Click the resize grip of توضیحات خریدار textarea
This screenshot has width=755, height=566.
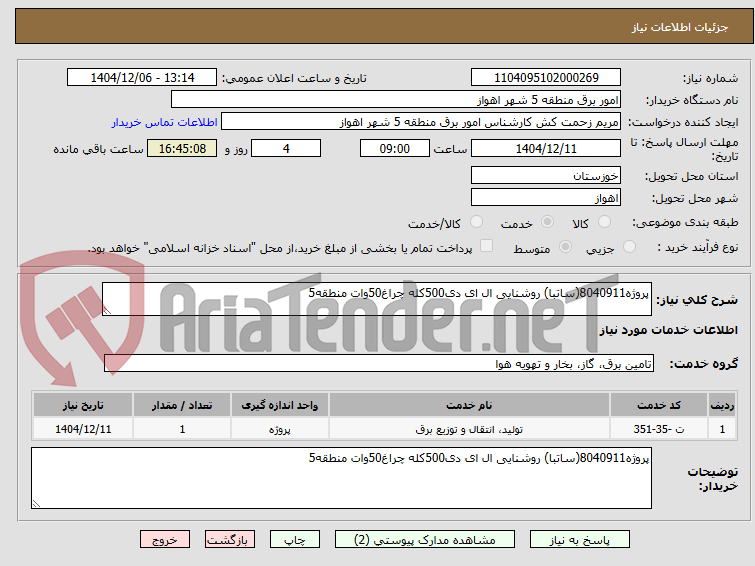pos(36,504)
